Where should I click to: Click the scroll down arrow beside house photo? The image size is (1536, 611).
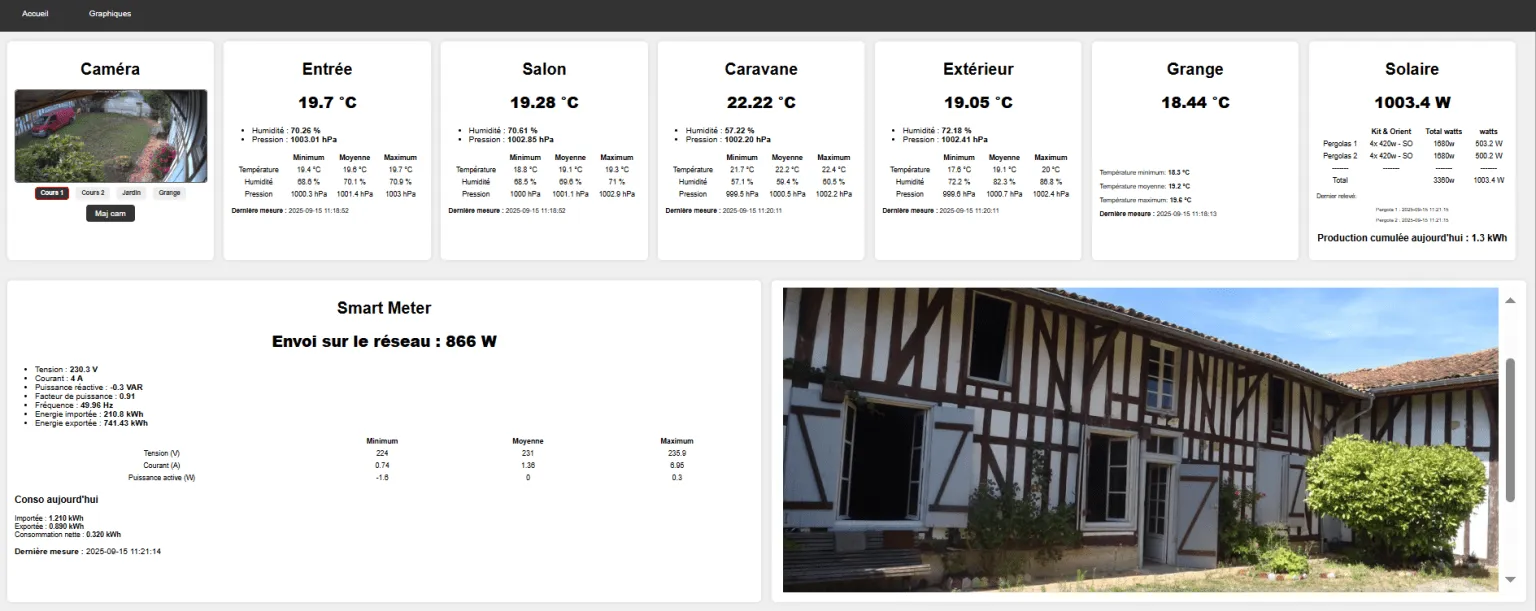click(x=1510, y=581)
